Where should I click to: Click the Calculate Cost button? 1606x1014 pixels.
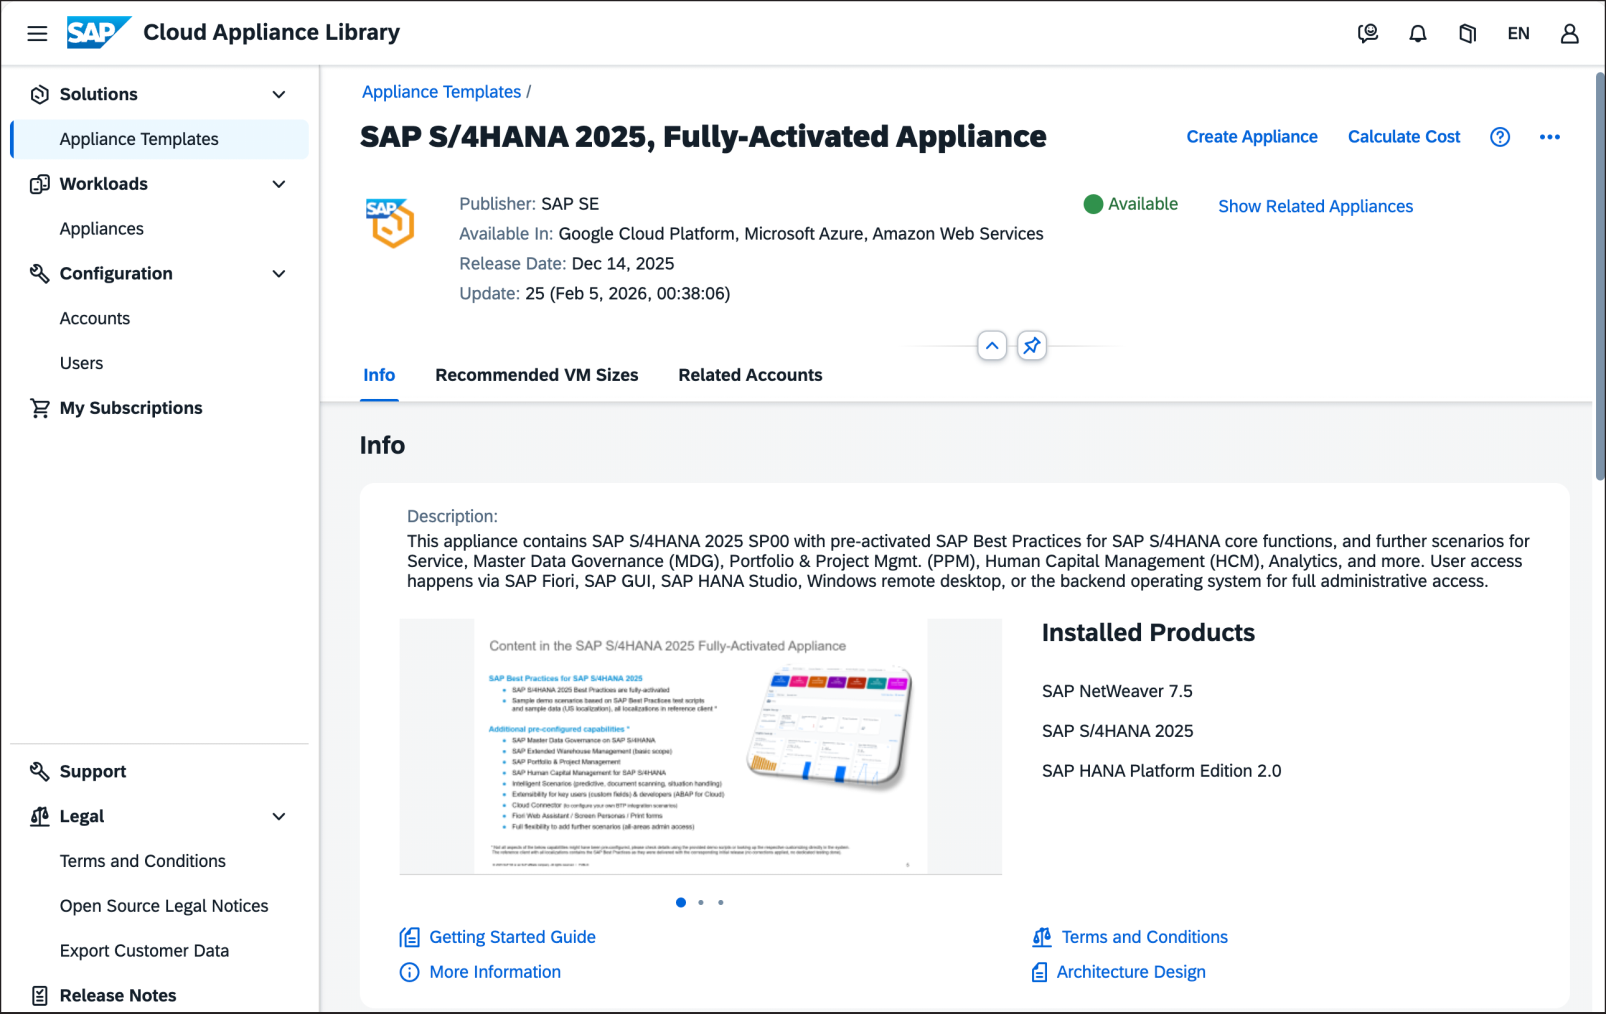[1404, 137]
